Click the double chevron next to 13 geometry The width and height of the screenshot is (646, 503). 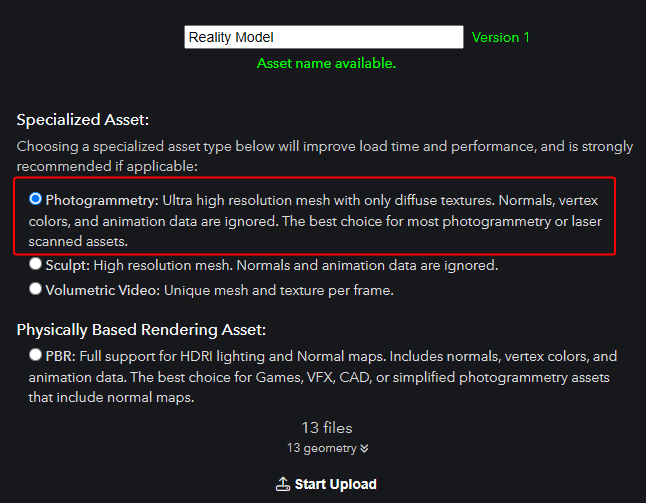(x=364, y=449)
